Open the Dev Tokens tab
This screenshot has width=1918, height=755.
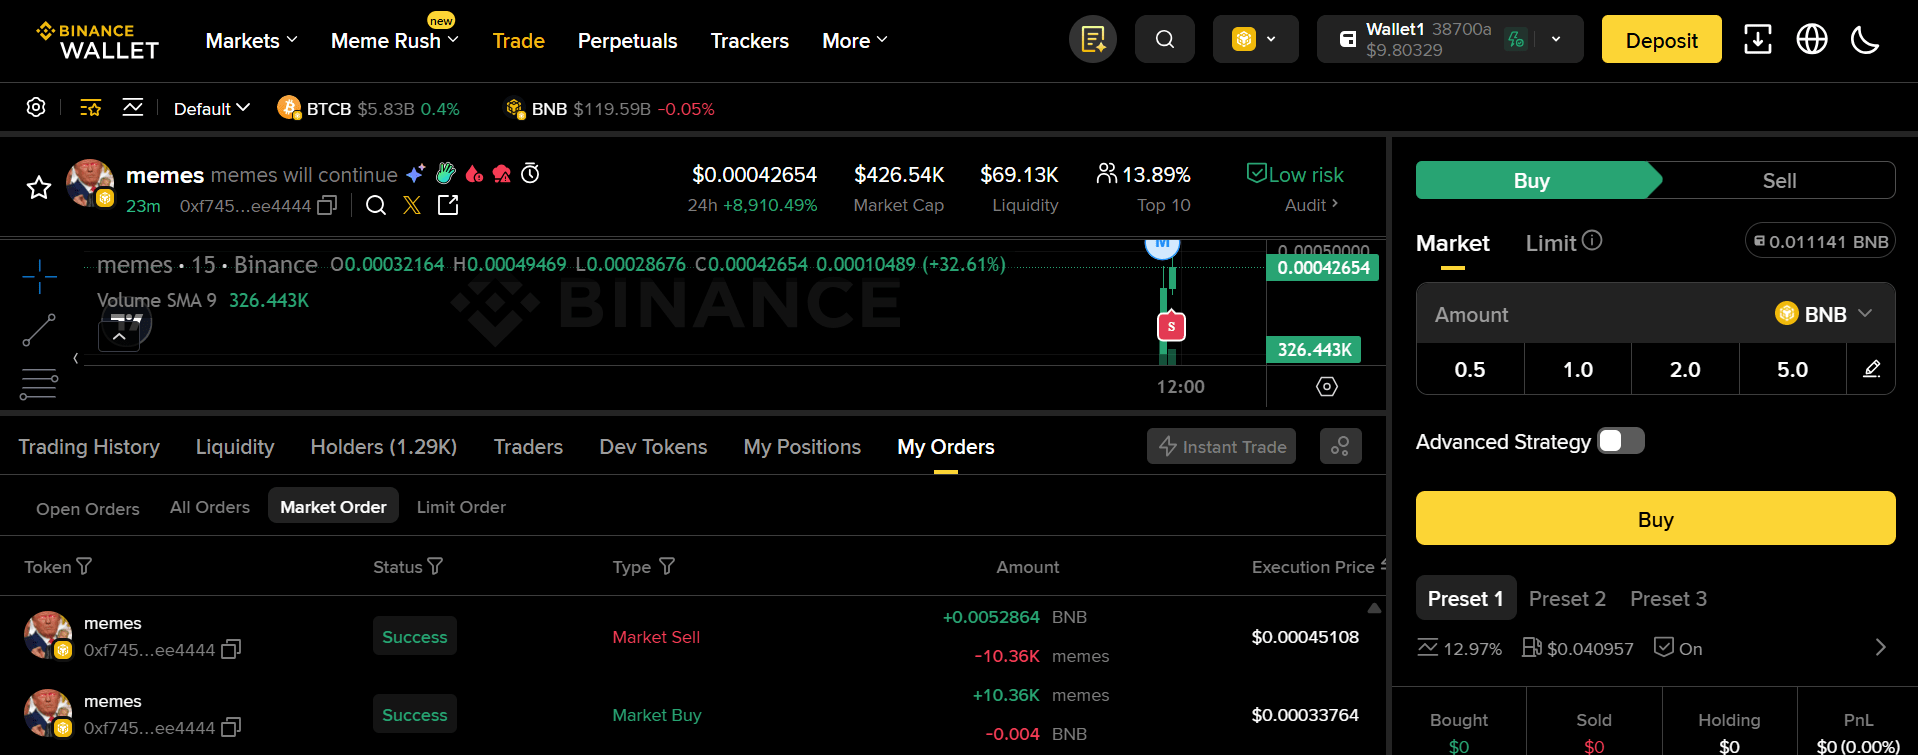click(653, 447)
